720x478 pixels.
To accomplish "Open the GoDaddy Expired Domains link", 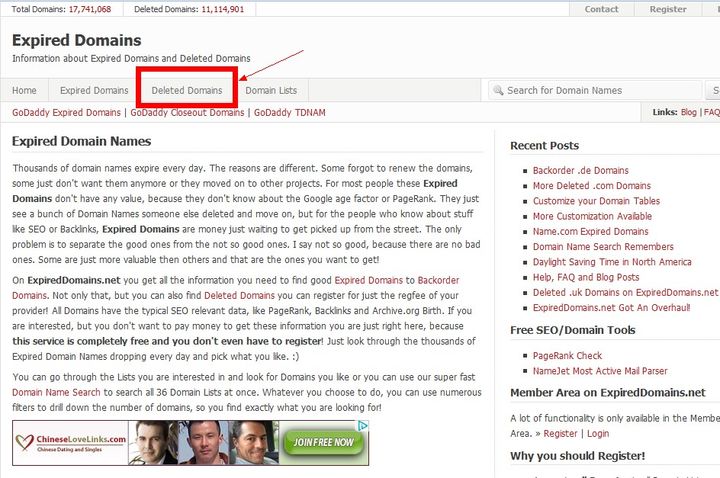I will tap(66, 113).
